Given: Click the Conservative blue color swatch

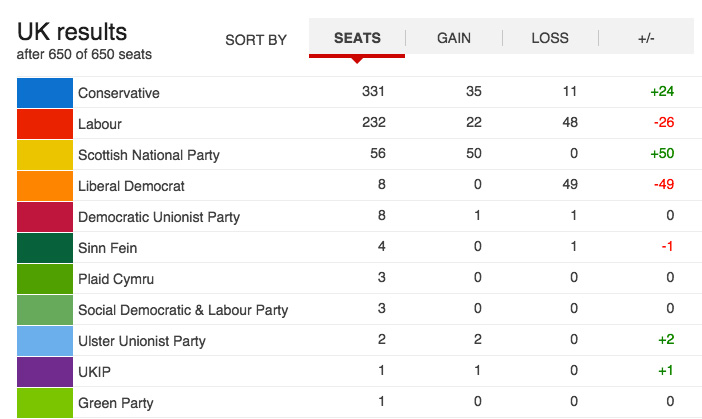Looking at the screenshot, I should click(47, 93).
